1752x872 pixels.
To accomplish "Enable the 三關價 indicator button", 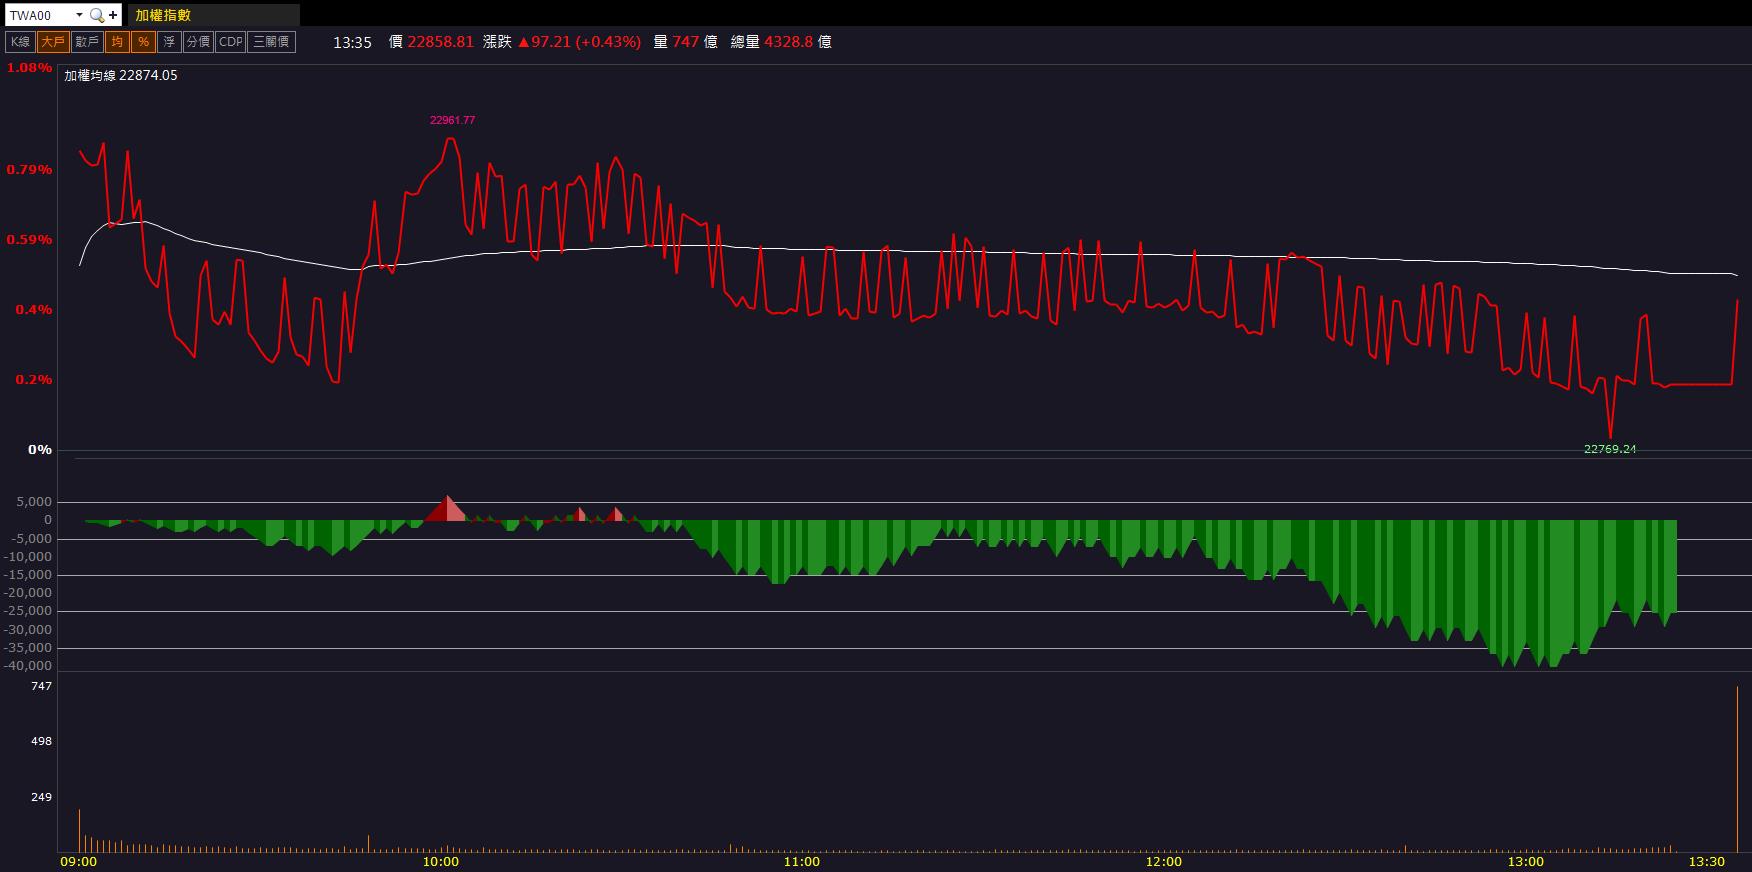I will 271,42.
